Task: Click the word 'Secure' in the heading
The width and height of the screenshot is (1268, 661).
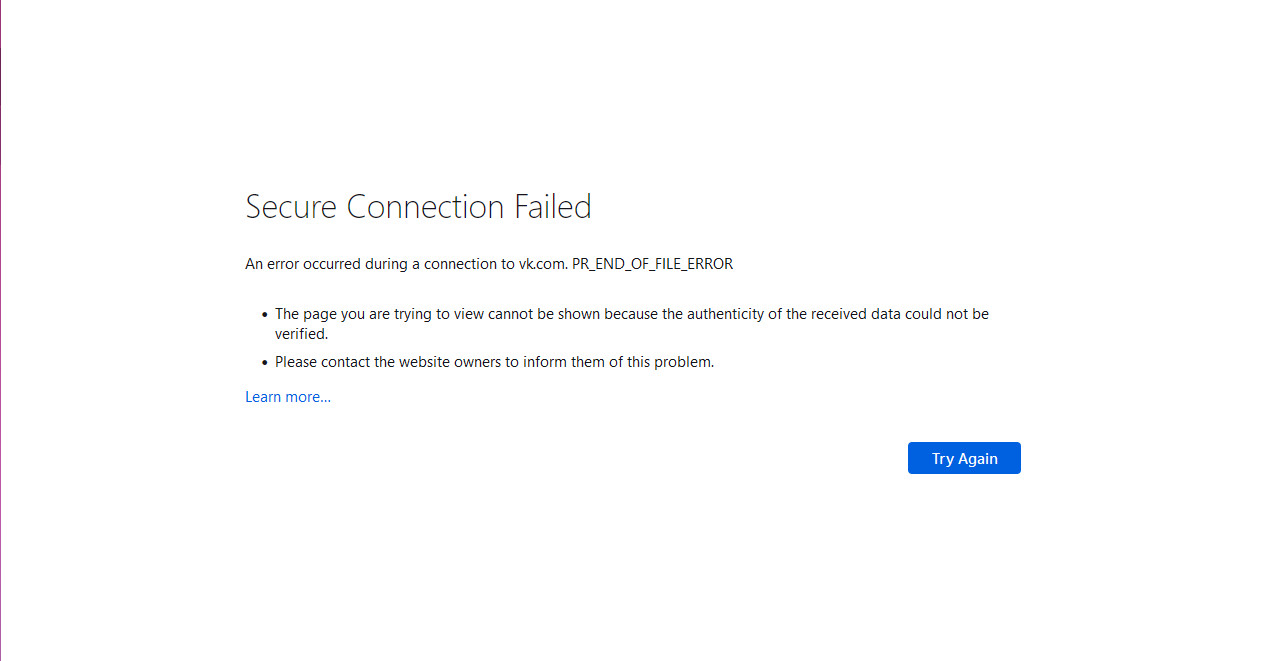Action: pyautogui.click(x=291, y=207)
